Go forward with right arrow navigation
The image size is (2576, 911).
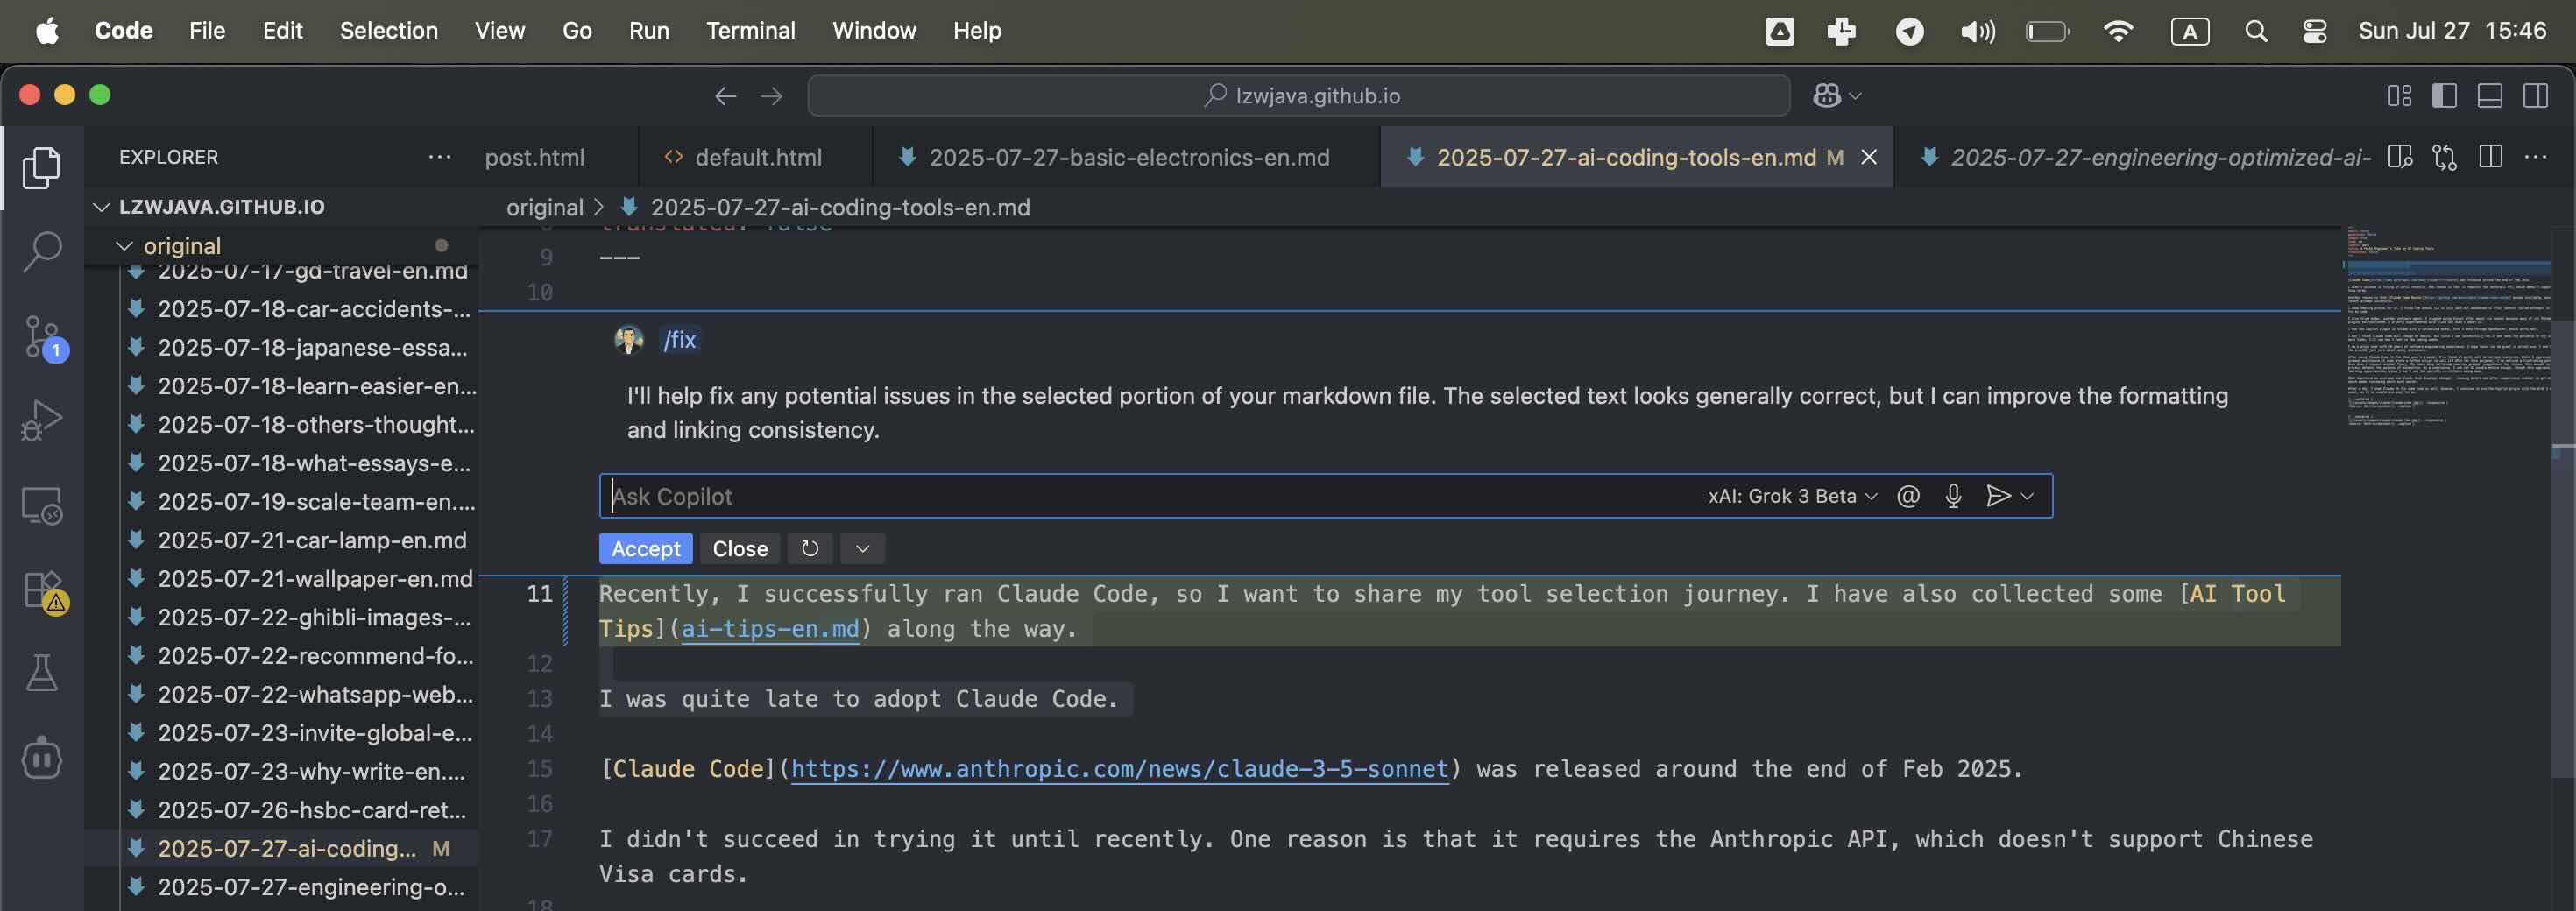771,95
